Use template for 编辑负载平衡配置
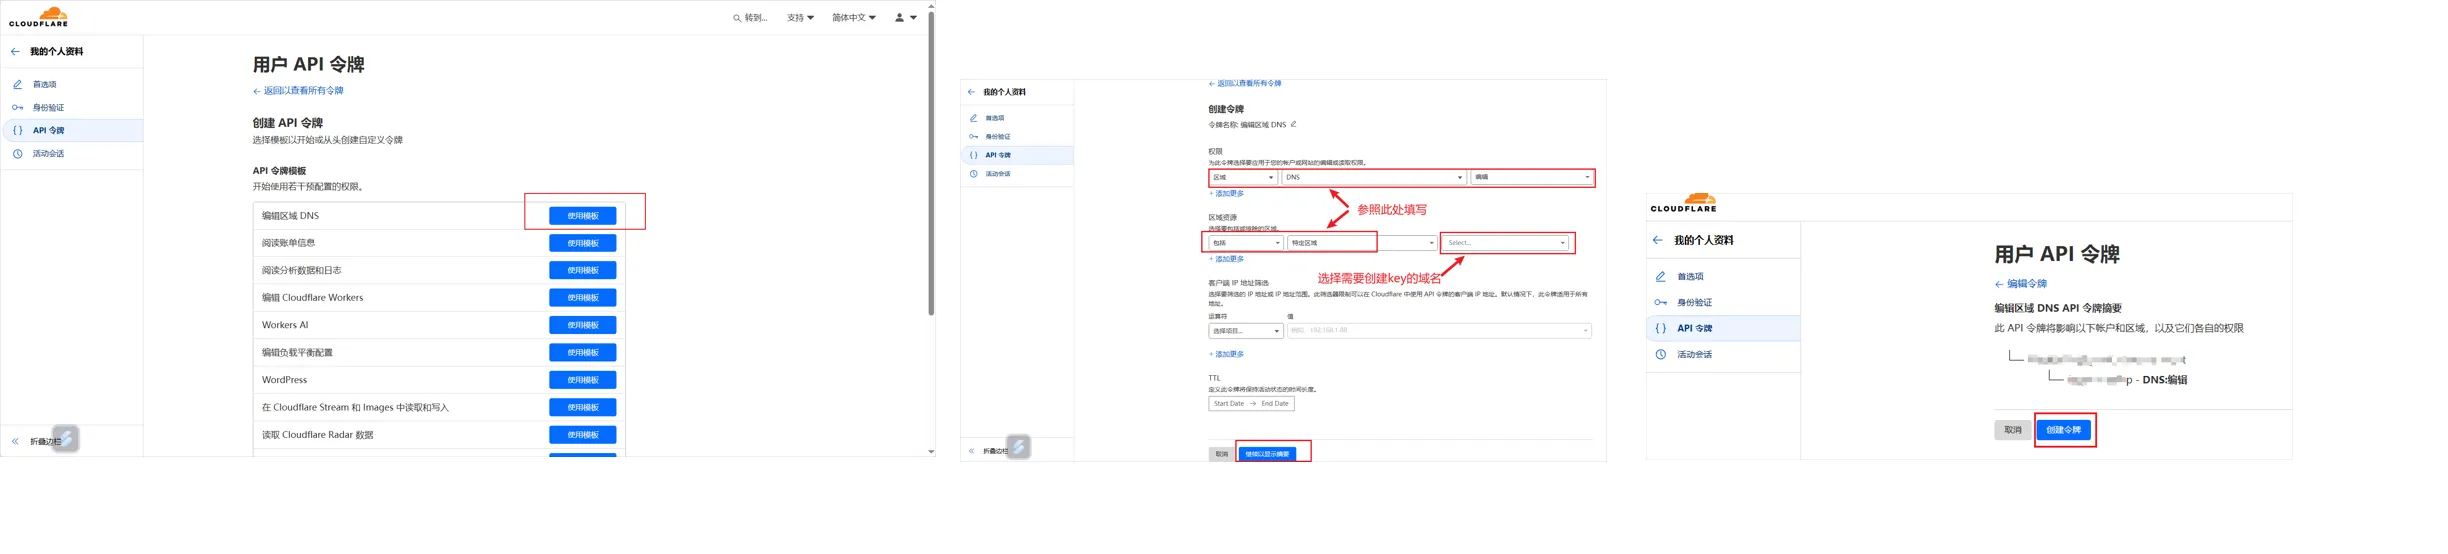 [583, 352]
